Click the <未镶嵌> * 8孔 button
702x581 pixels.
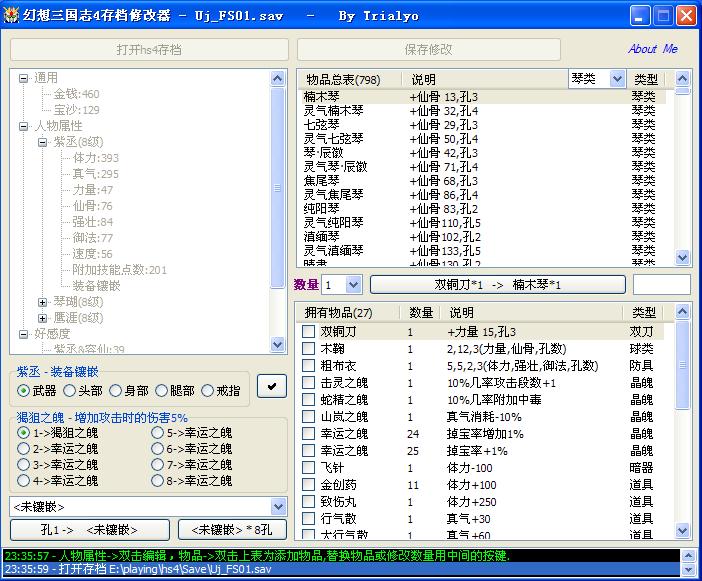(231, 530)
